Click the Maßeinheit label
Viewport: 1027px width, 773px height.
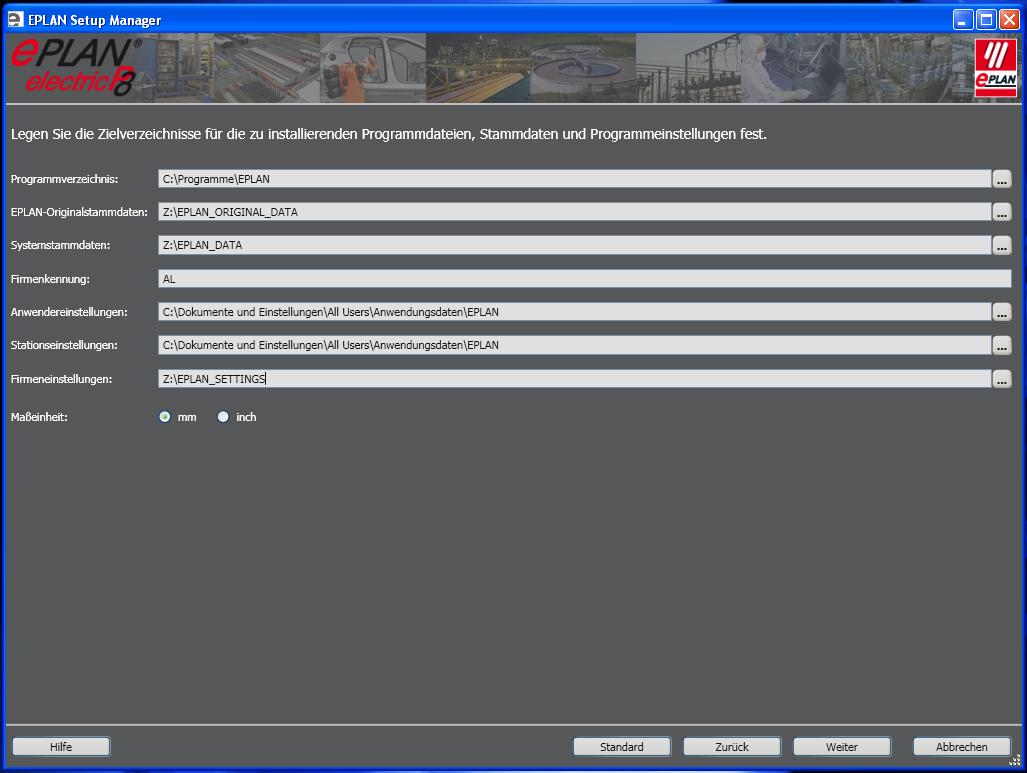[x=39, y=417]
